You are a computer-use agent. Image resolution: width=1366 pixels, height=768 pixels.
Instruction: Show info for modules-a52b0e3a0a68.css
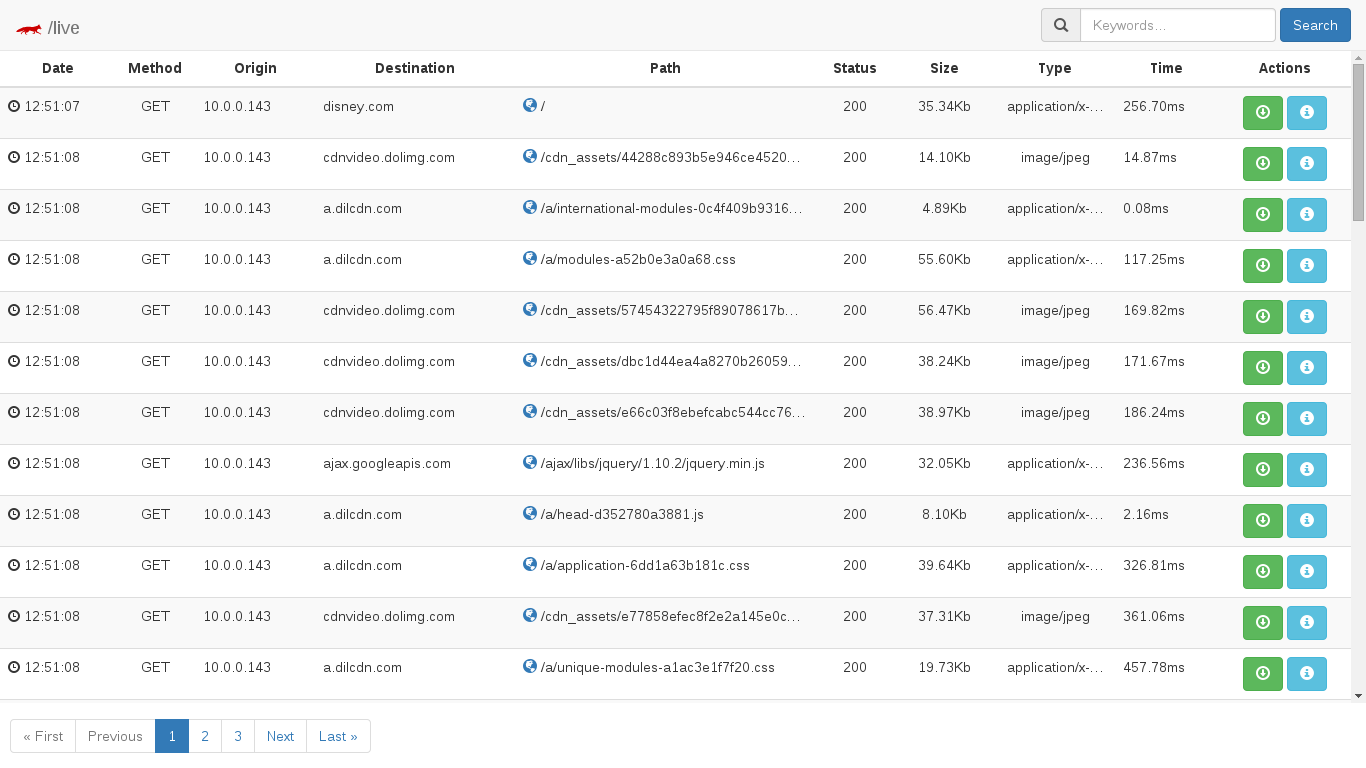[x=1307, y=266]
